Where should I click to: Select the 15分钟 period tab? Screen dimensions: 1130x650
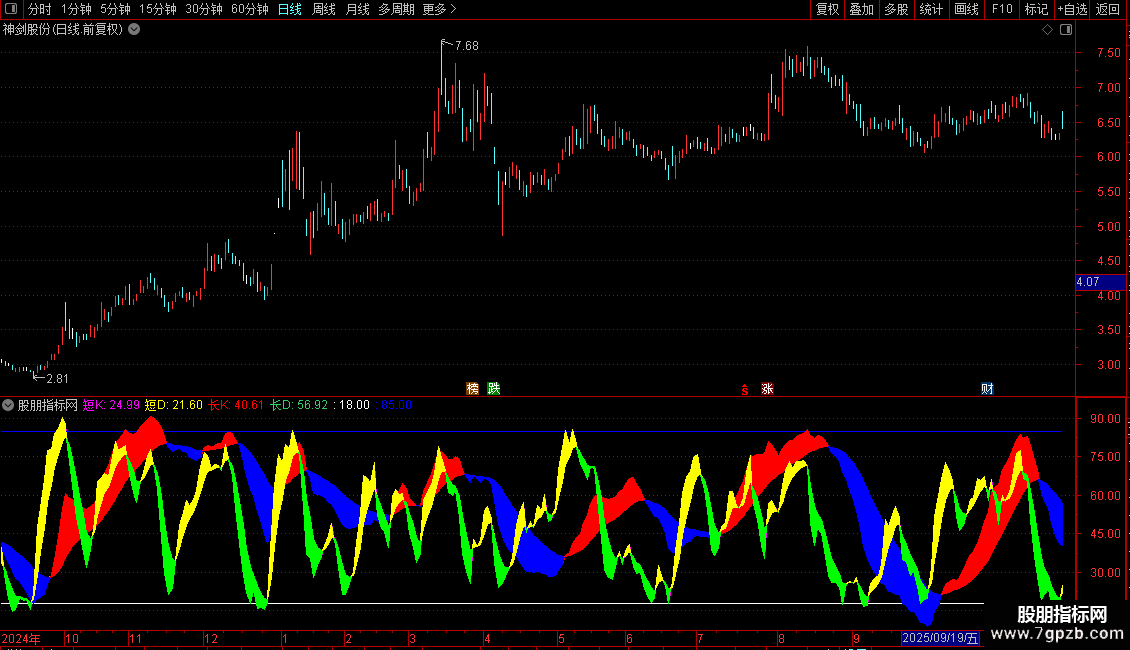(x=157, y=9)
